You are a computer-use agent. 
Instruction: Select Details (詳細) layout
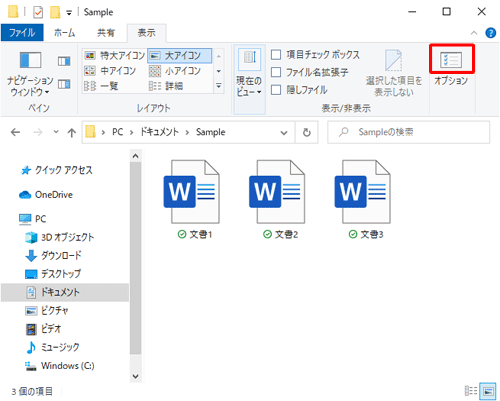(166, 86)
